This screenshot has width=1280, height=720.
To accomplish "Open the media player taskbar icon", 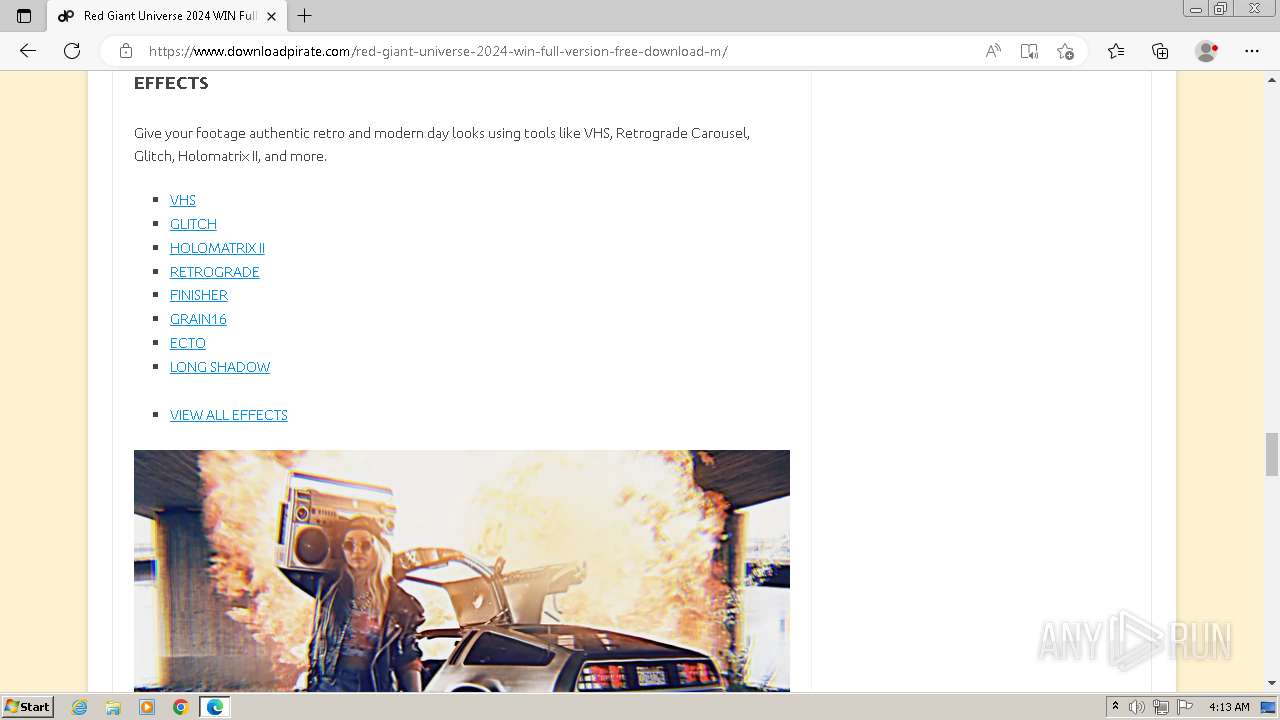I will click(147, 707).
